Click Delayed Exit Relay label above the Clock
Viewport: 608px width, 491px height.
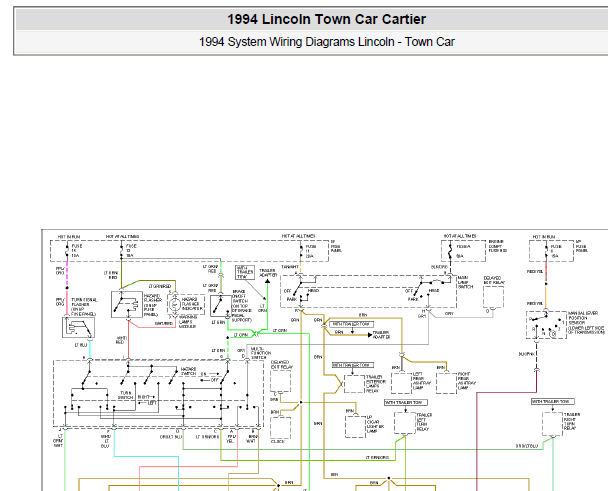pyautogui.click(x=282, y=365)
